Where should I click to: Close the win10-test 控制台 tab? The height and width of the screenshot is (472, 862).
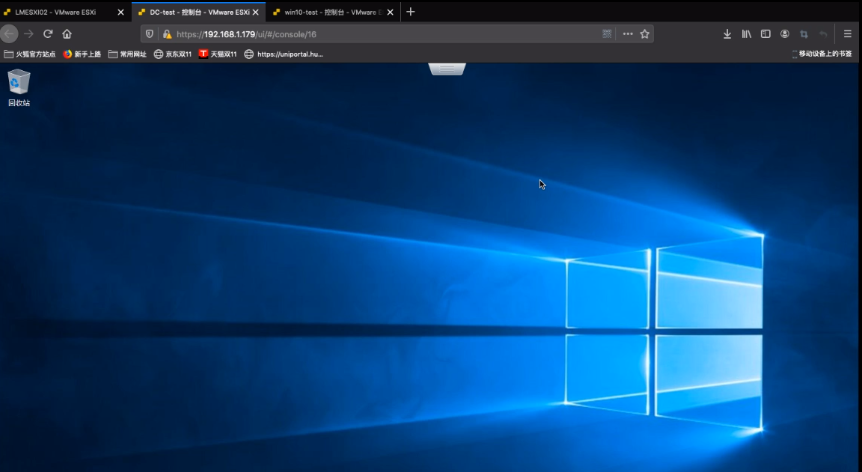coord(390,12)
